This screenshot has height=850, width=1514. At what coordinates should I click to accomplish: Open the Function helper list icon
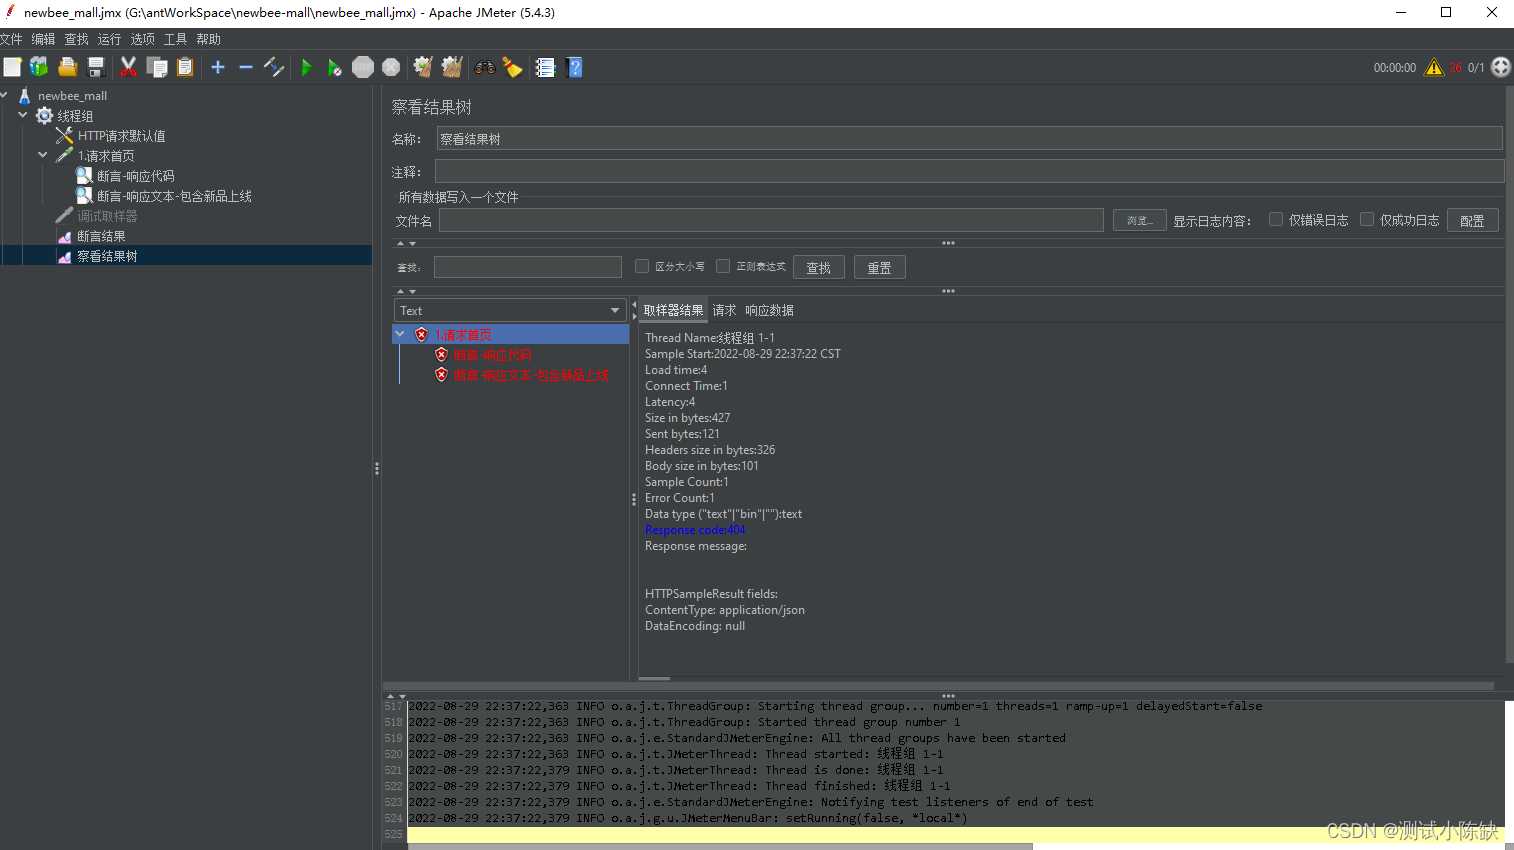point(545,67)
